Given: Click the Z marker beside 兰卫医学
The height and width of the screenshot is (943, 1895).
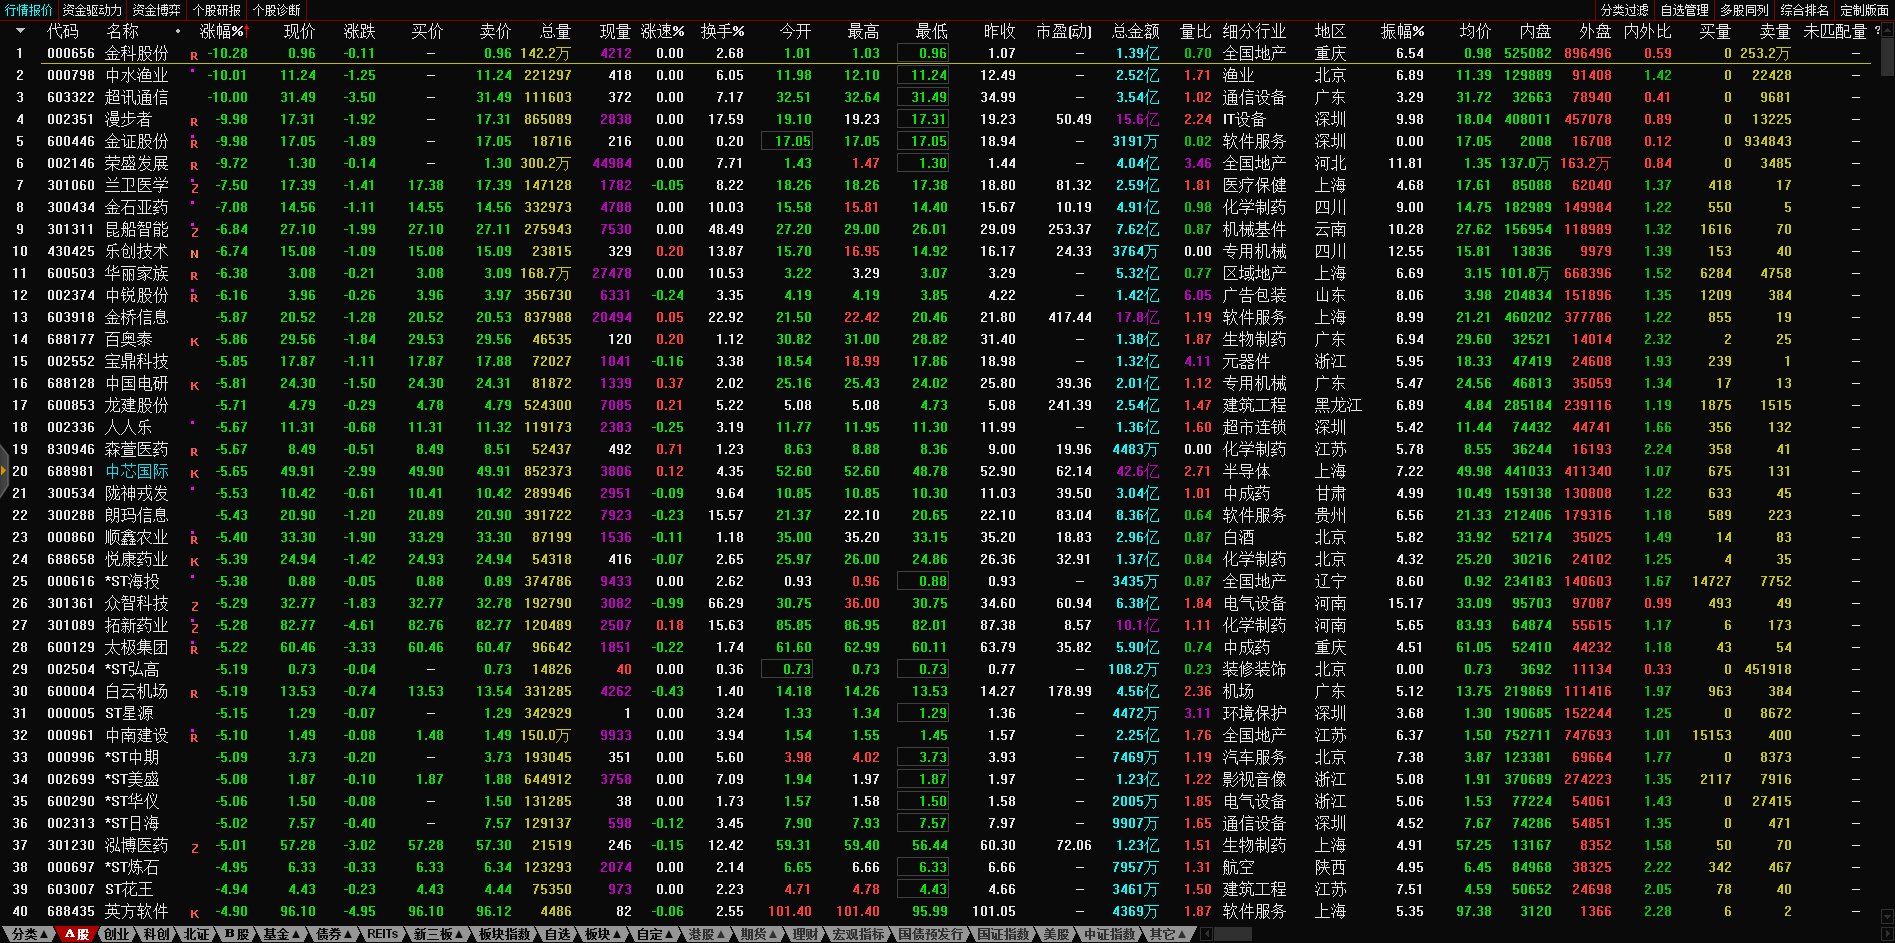Looking at the screenshot, I should click(194, 188).
